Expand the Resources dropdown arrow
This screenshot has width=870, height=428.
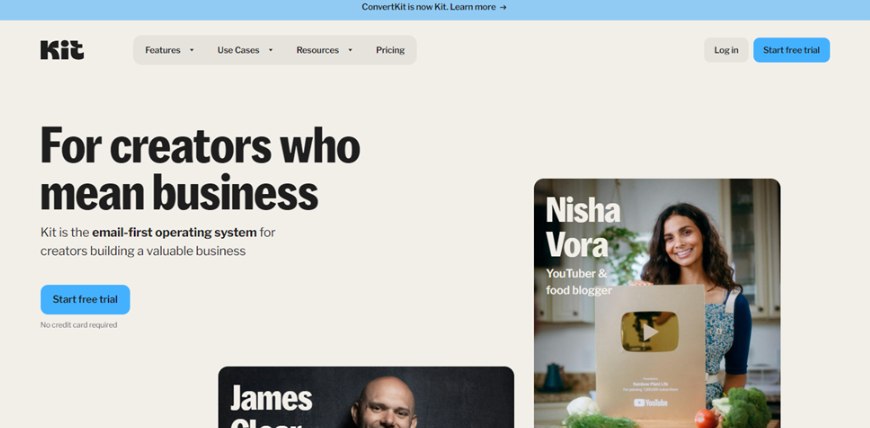coord(350,50)
